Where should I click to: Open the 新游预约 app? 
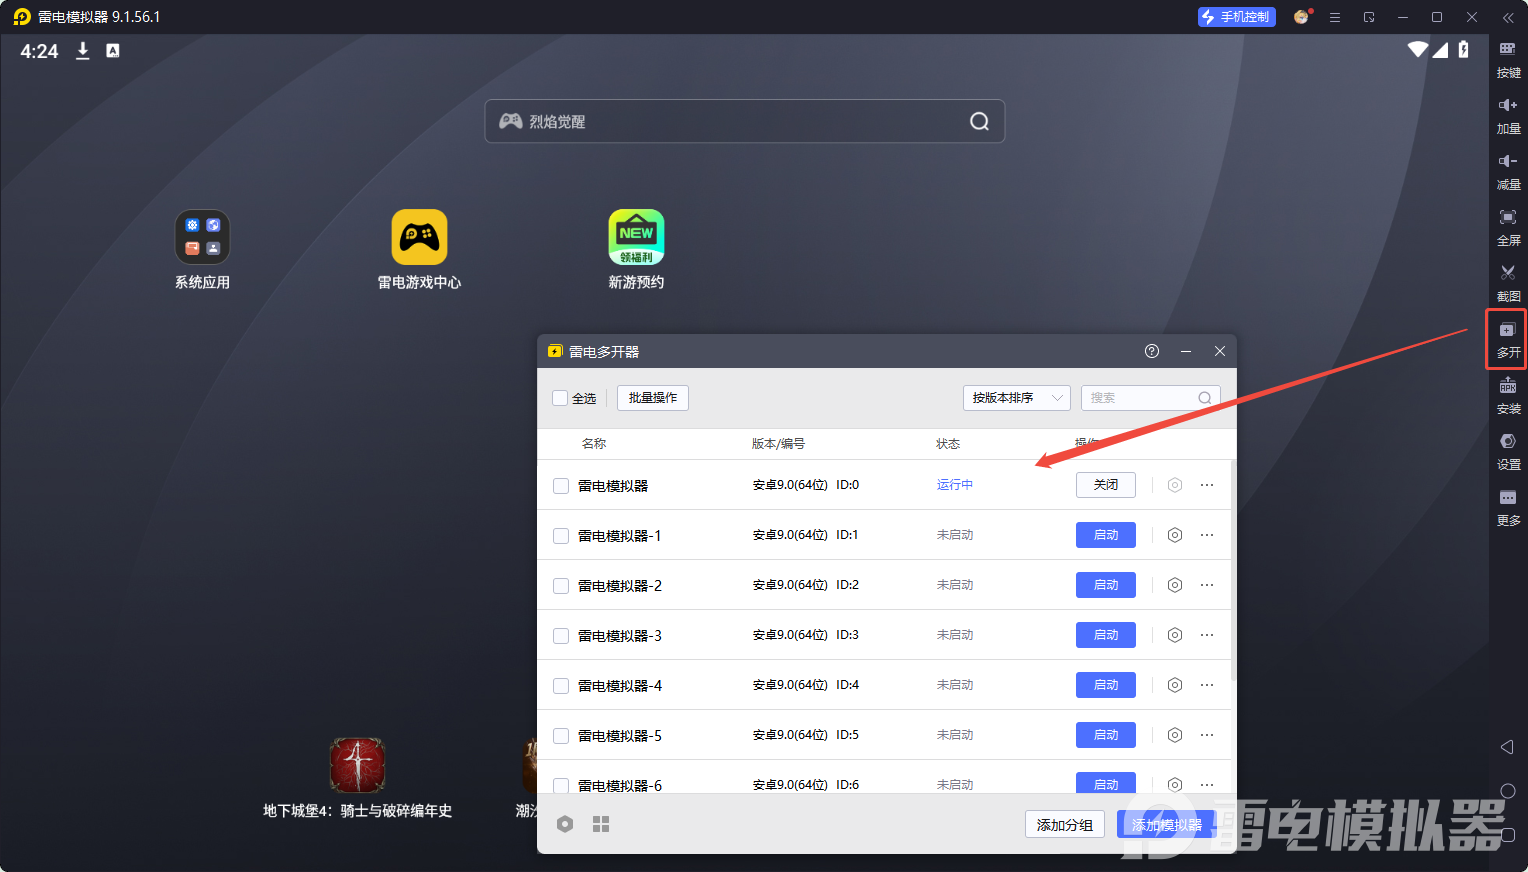tap(636, 250)
